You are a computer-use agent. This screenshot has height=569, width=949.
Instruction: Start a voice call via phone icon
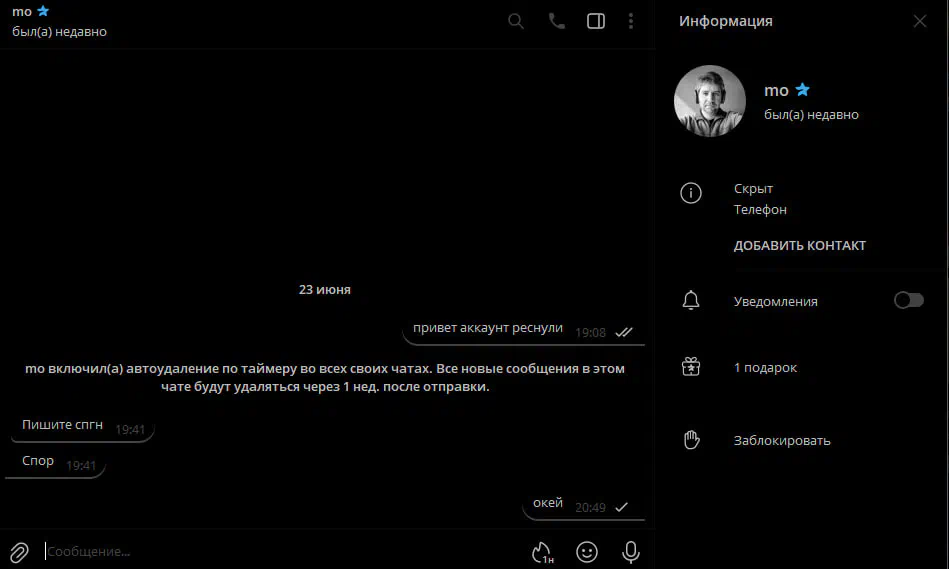point(556,21)
